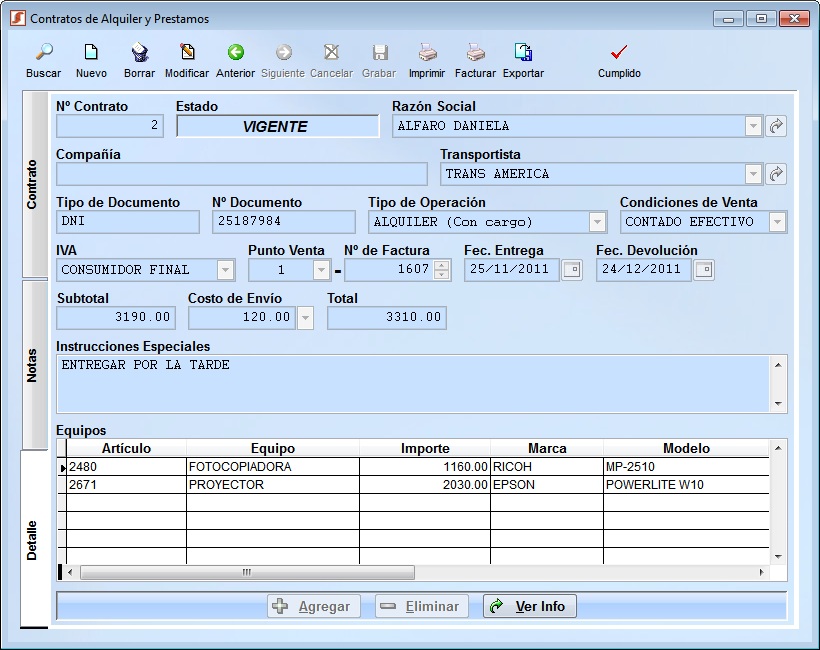Switch to the Notas side tab
Image resolution: width=820 pixels, height=650 pixels.
(33, 365)
